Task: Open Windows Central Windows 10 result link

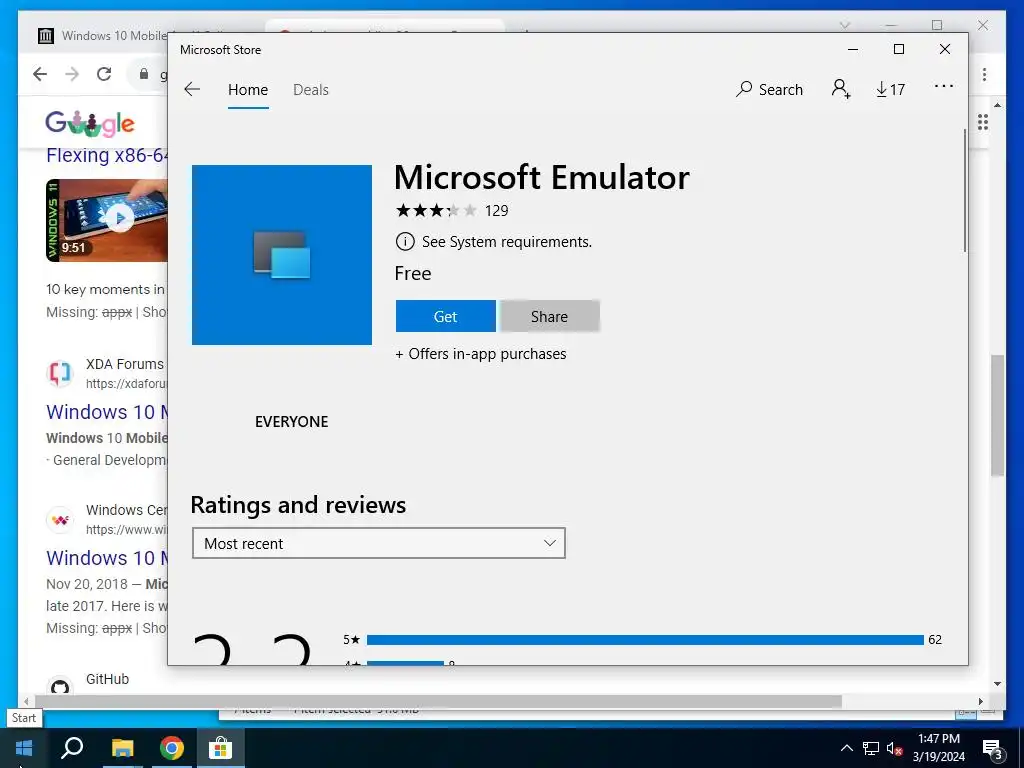Action: [x=107, y=558]
